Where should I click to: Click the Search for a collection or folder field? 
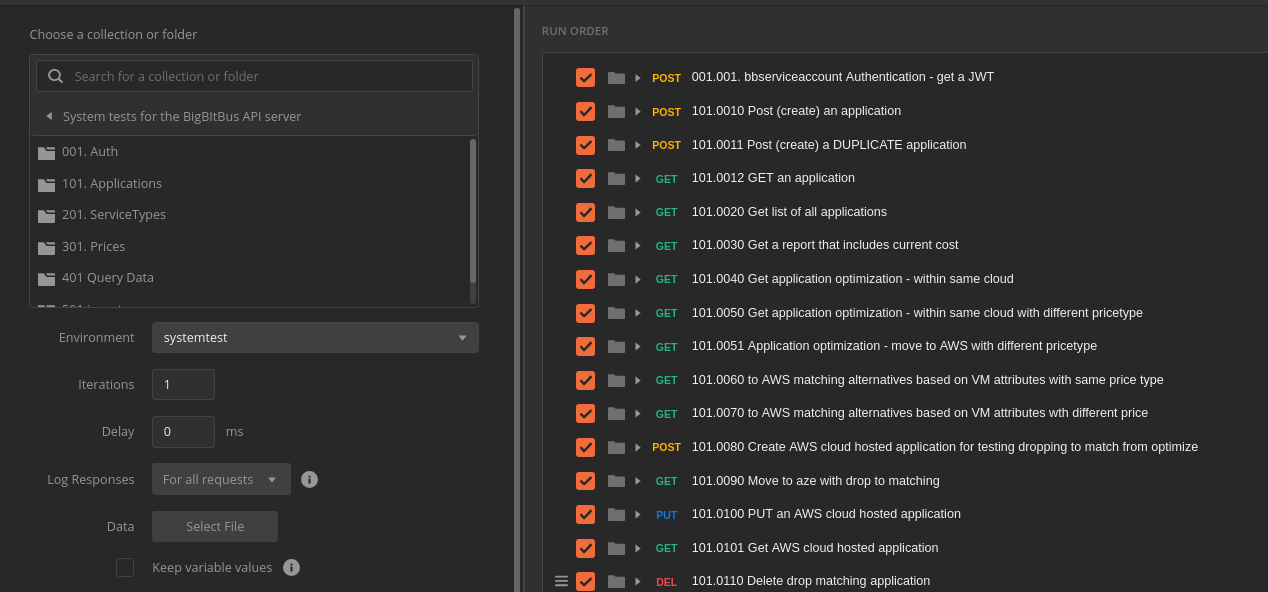click(254, 76)
